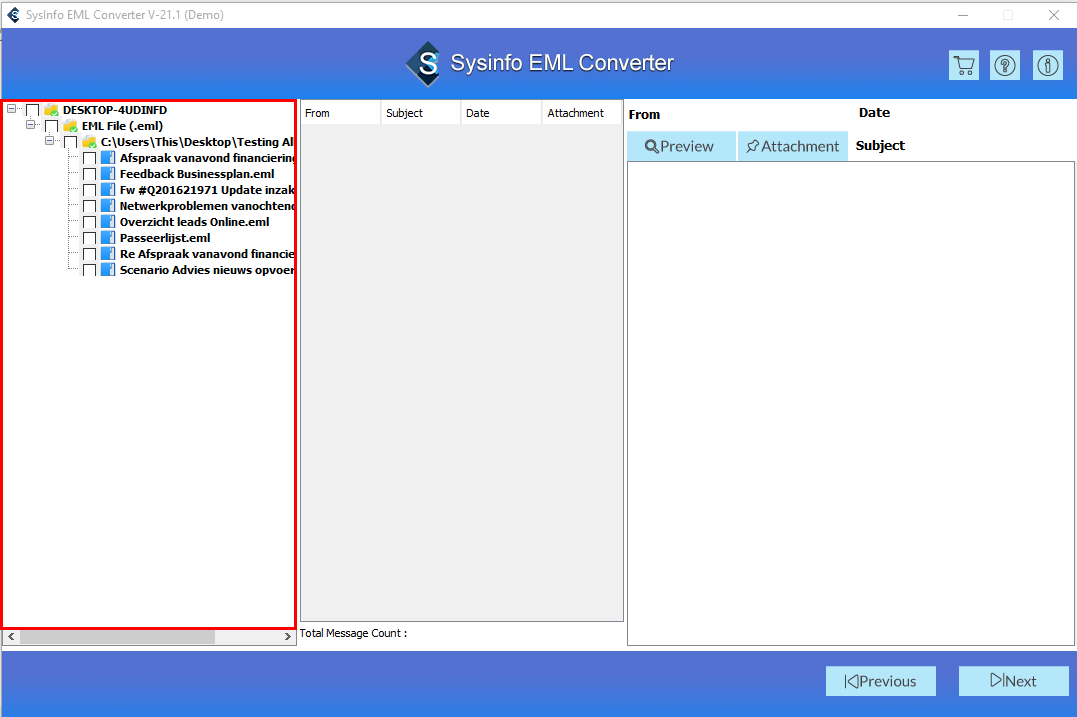Viewport: 1077px width, 717px height.
Task: Click file icon beside Fw #Q201621971 Update
Action: [x=108, y=190]
